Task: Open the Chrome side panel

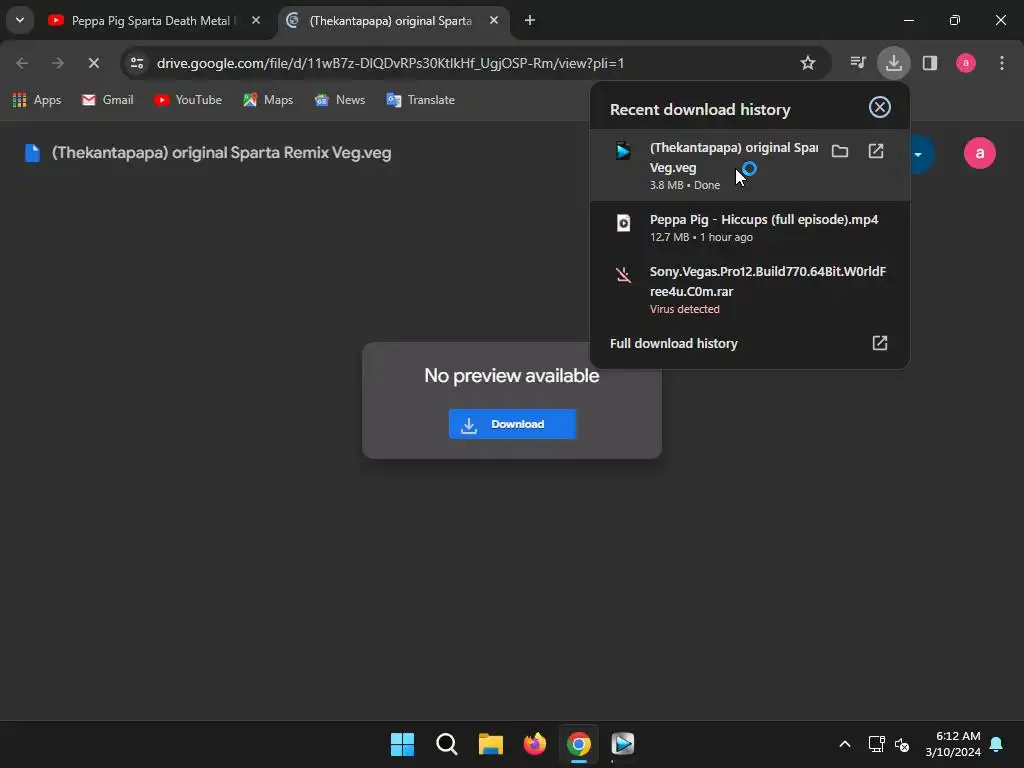Action: (930, 63)
